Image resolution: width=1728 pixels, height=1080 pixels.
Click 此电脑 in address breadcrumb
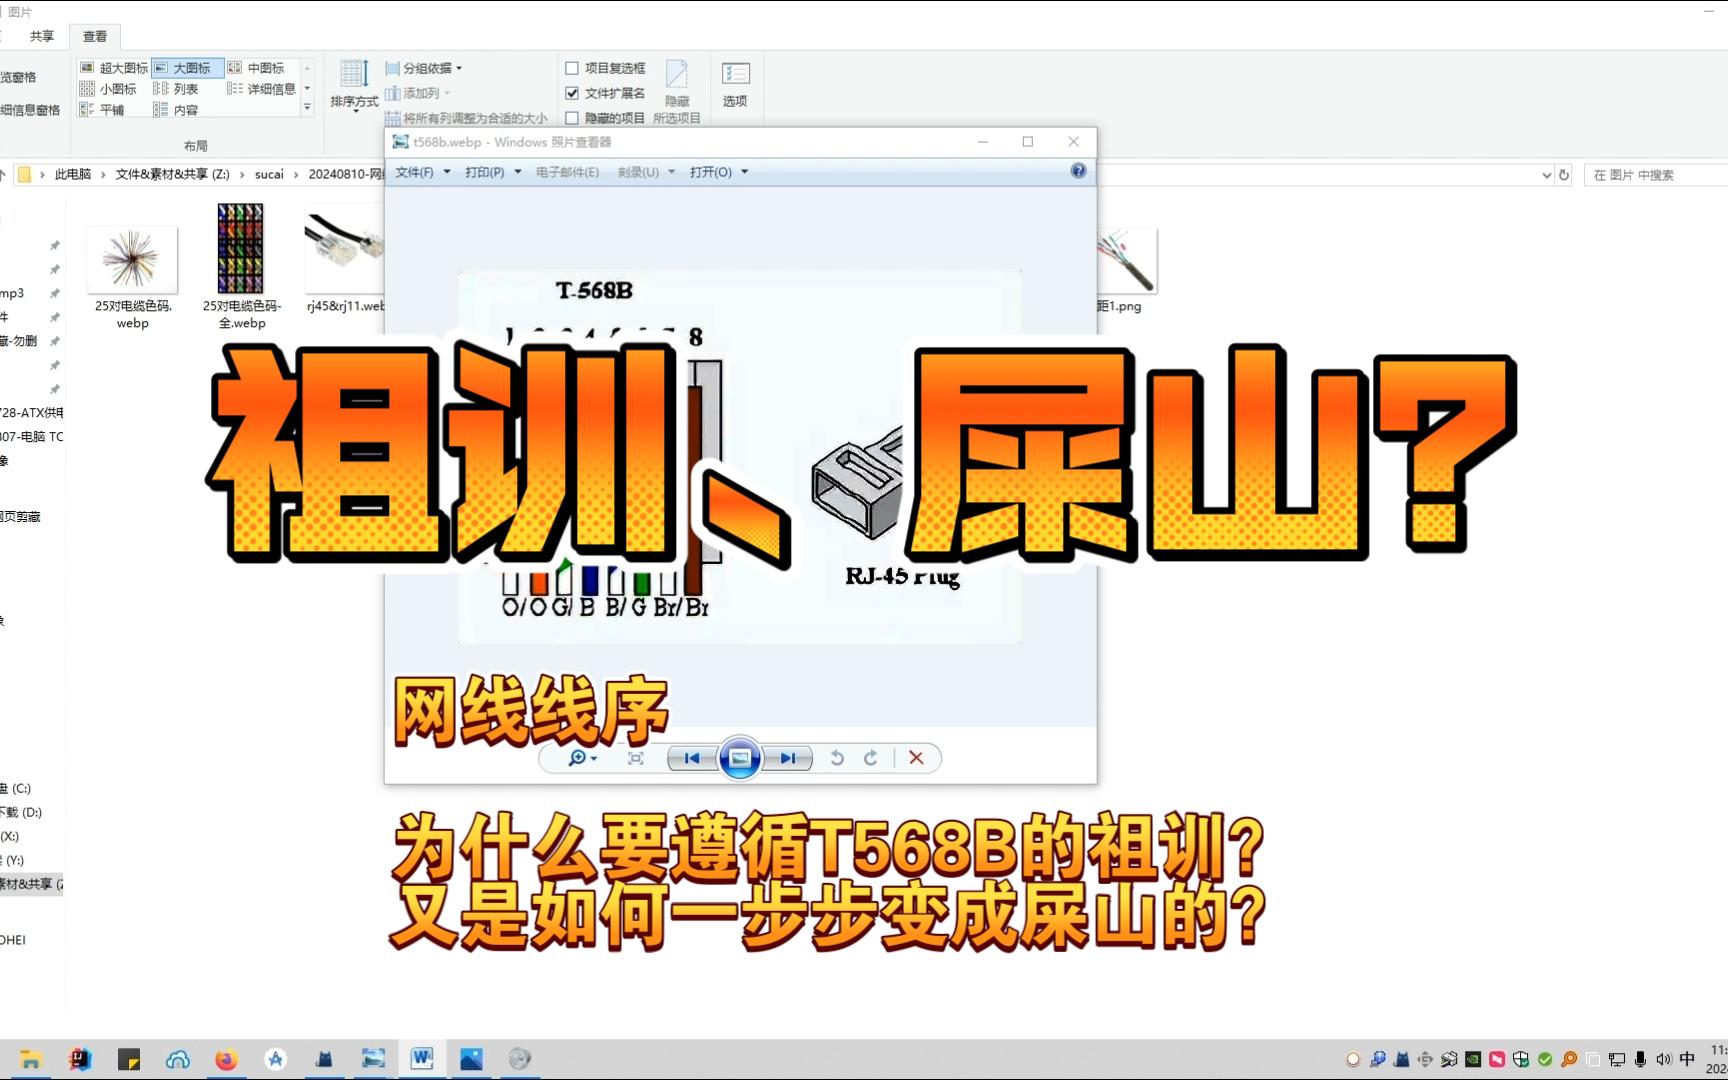(72, 174)
